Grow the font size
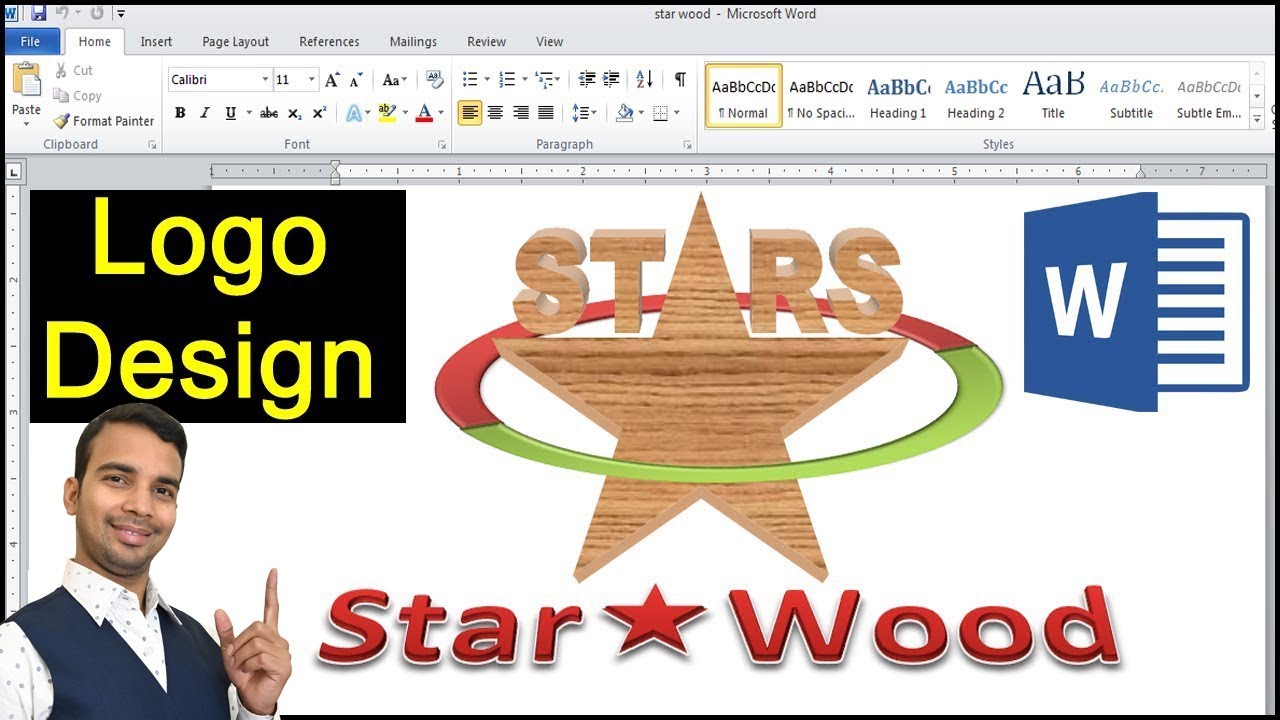 [x=332, y=80]
